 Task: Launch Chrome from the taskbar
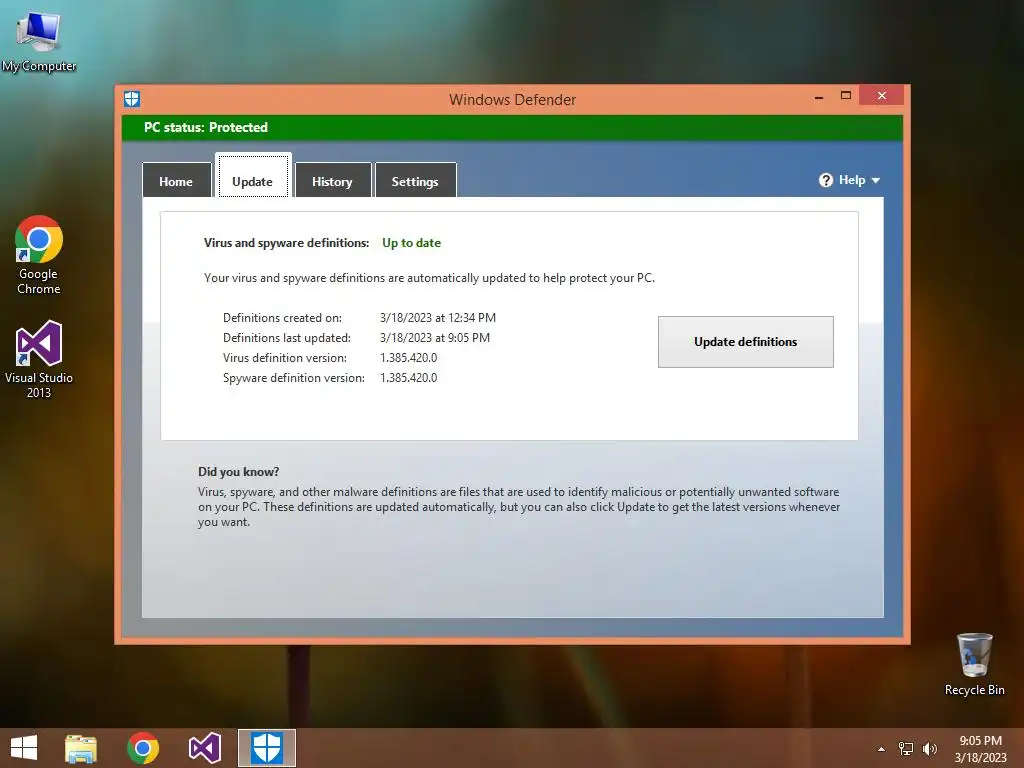pos(143,748)
